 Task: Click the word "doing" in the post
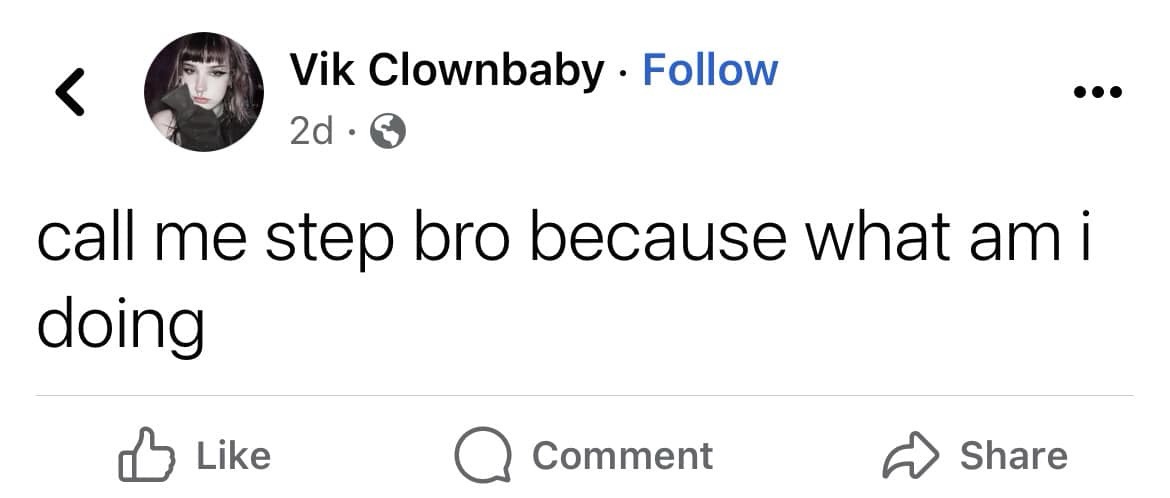120,326
